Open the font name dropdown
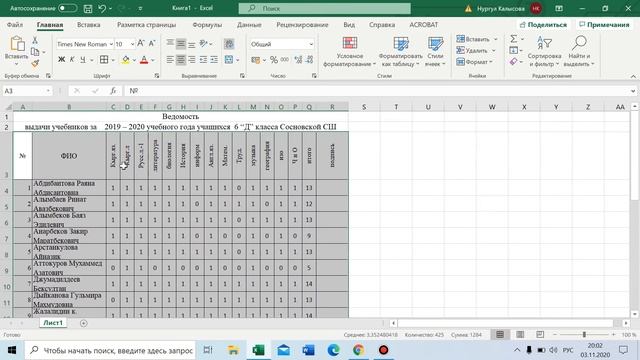640x360 pixels. pos(111,44)
